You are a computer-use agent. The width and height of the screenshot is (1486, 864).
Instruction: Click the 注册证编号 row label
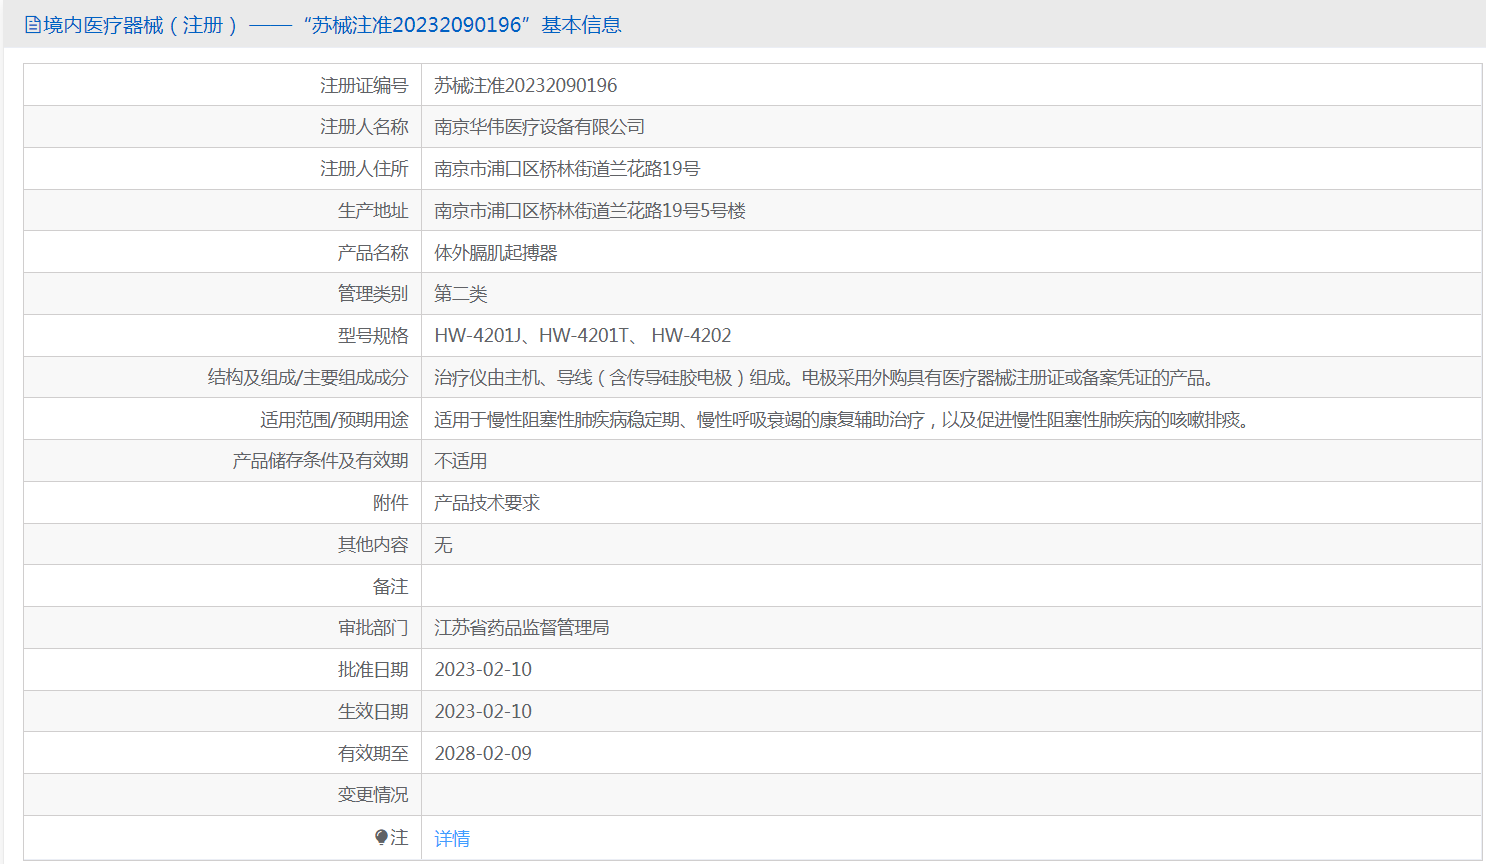[x=364, y=86]
